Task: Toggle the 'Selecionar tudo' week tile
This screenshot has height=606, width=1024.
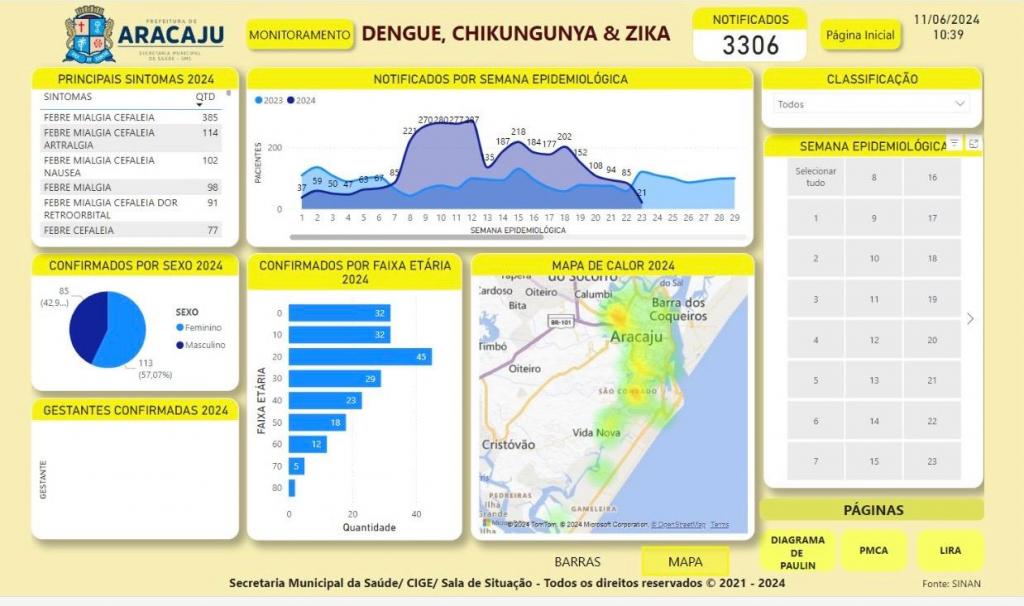Action: [x=815, y=177]
